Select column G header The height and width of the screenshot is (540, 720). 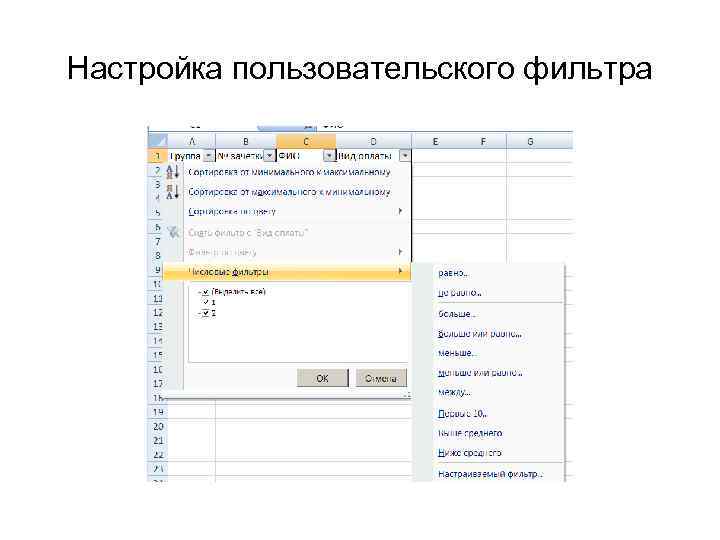pos(530,141)
